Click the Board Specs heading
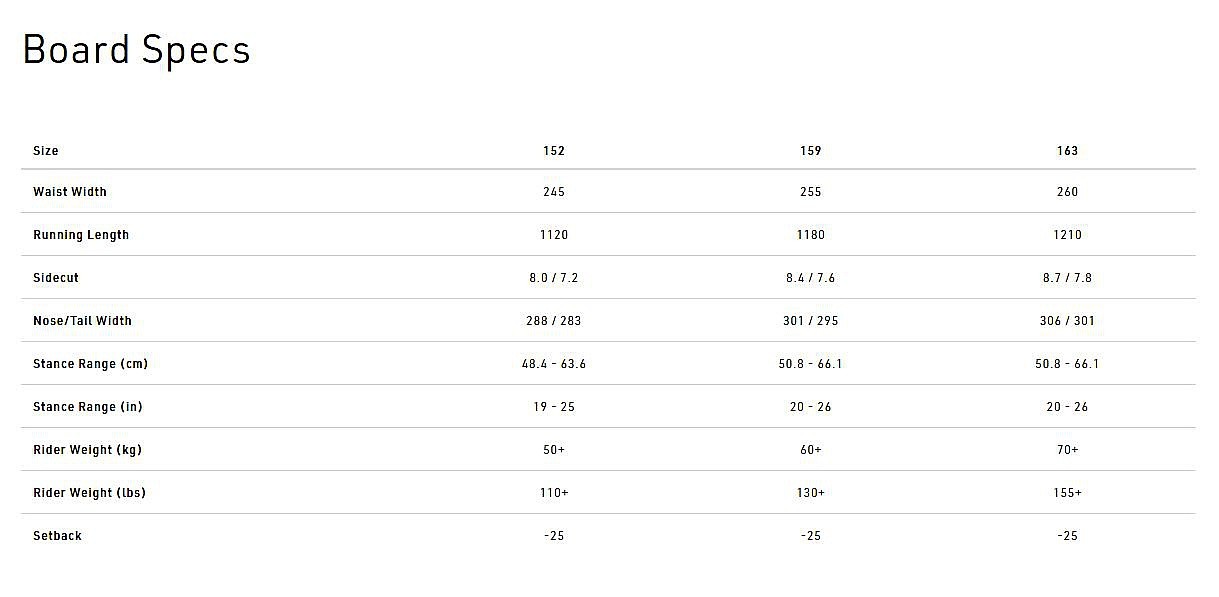The width and height of the screenshot is (1219, 597). click(136, 50)
